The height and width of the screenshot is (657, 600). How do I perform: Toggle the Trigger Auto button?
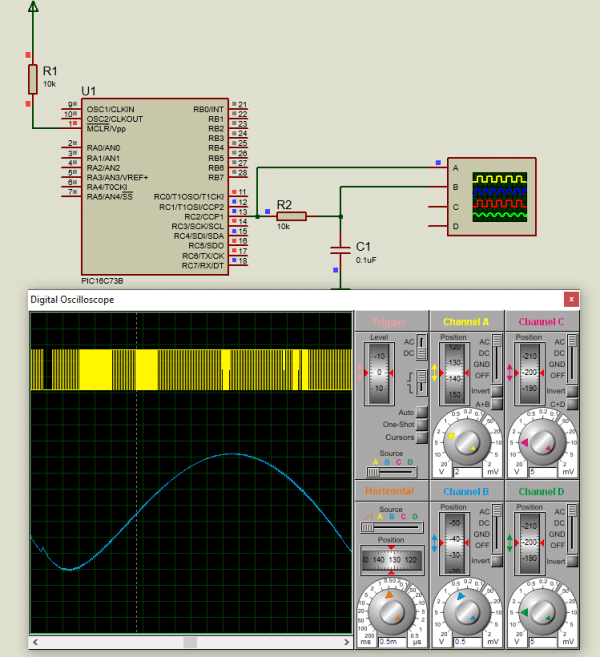point(422,412)
